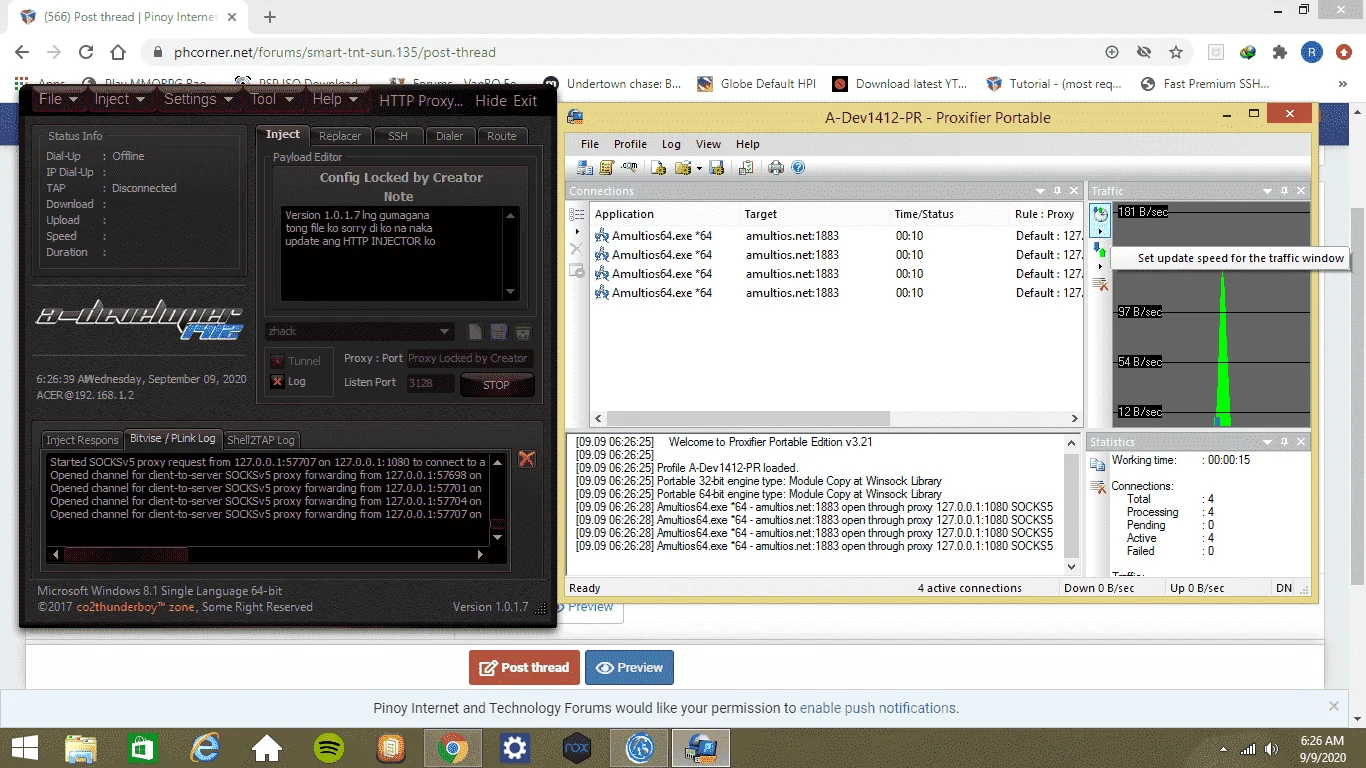
Task: Open View menu in Proxifier
Action: pos(708,144)
